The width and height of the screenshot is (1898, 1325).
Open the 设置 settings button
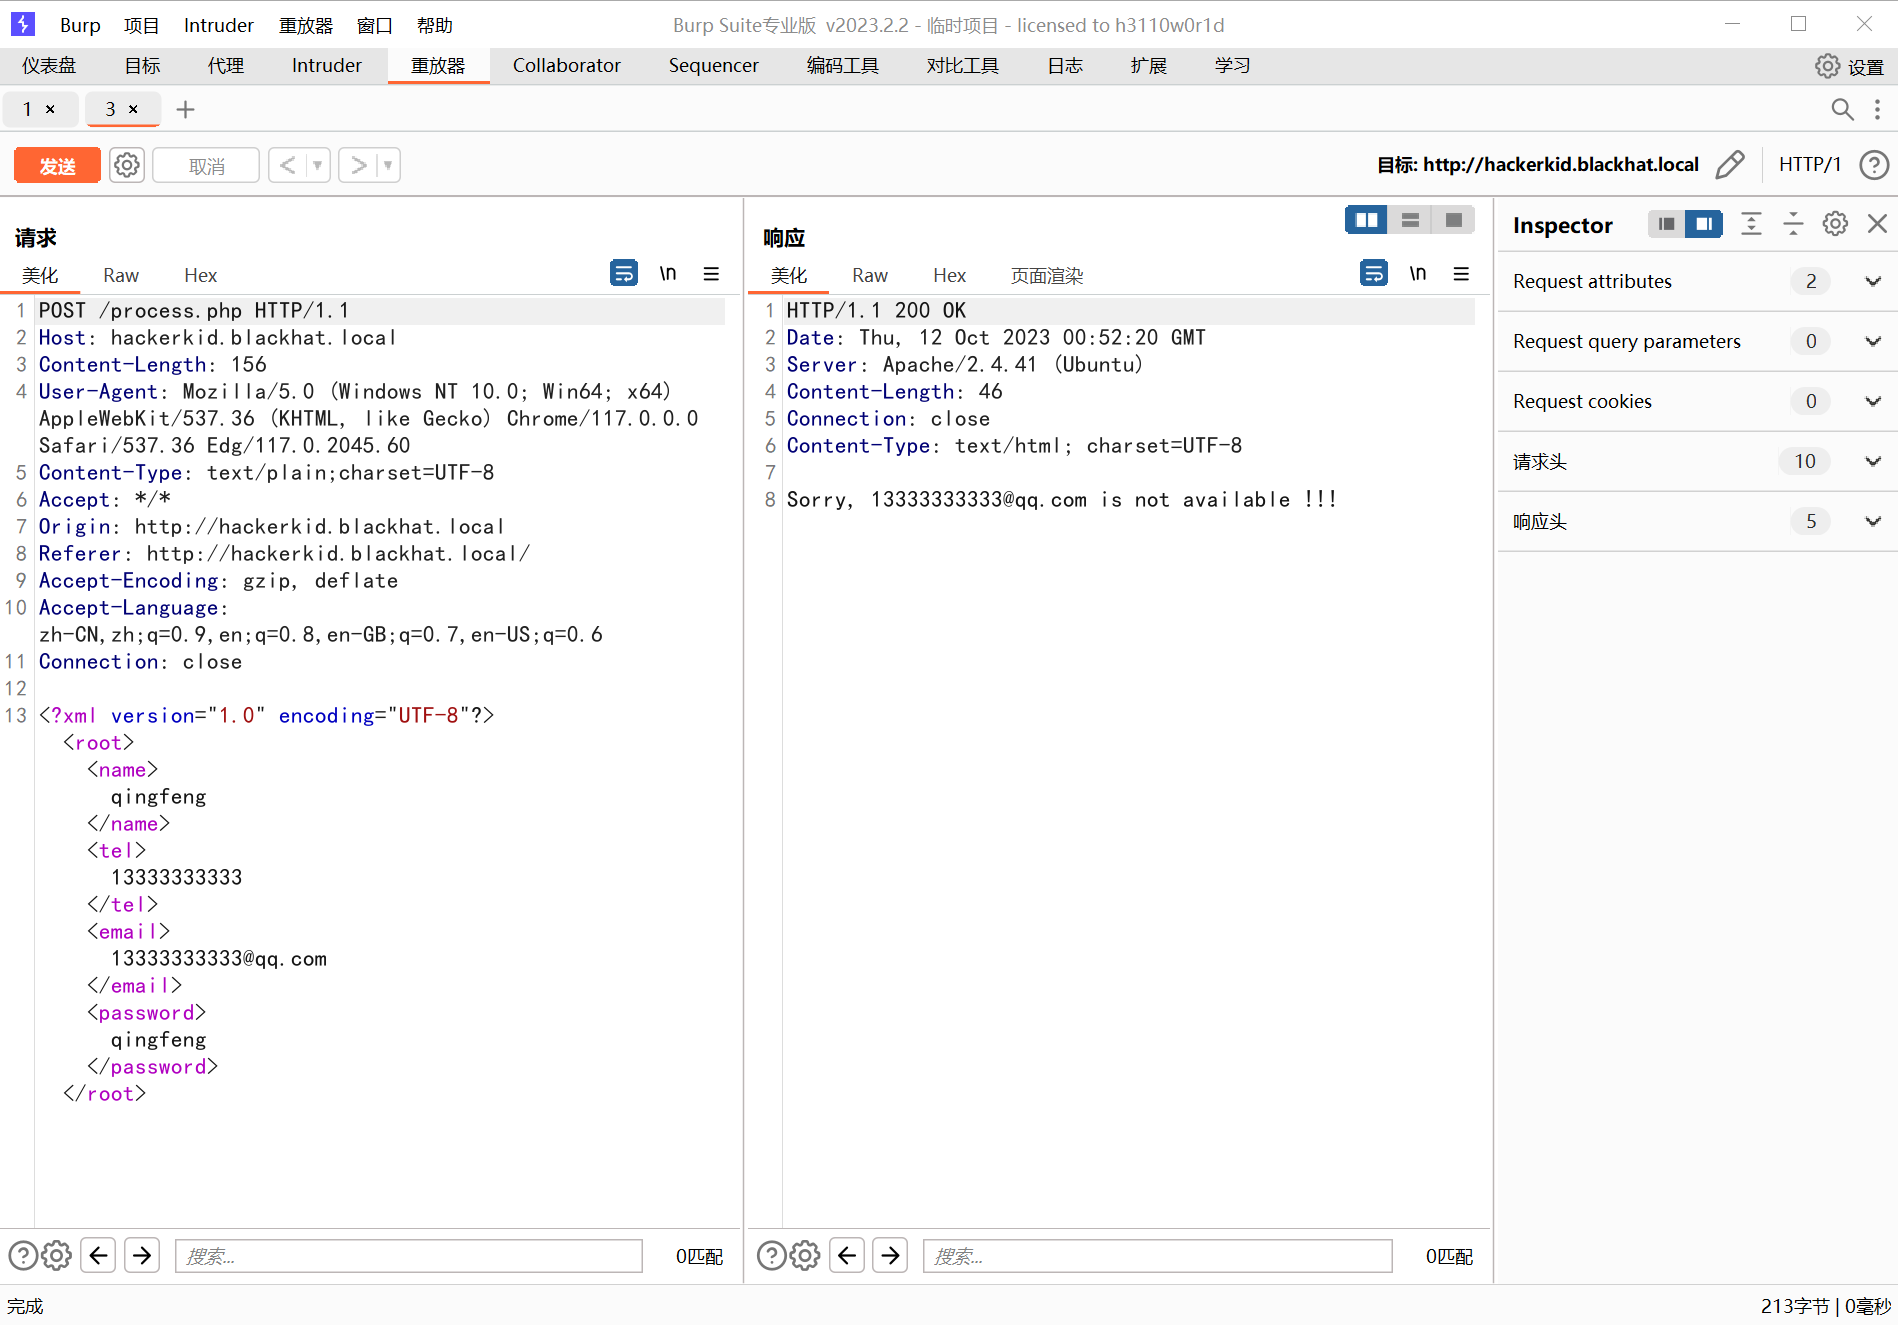pos(1850,66)
